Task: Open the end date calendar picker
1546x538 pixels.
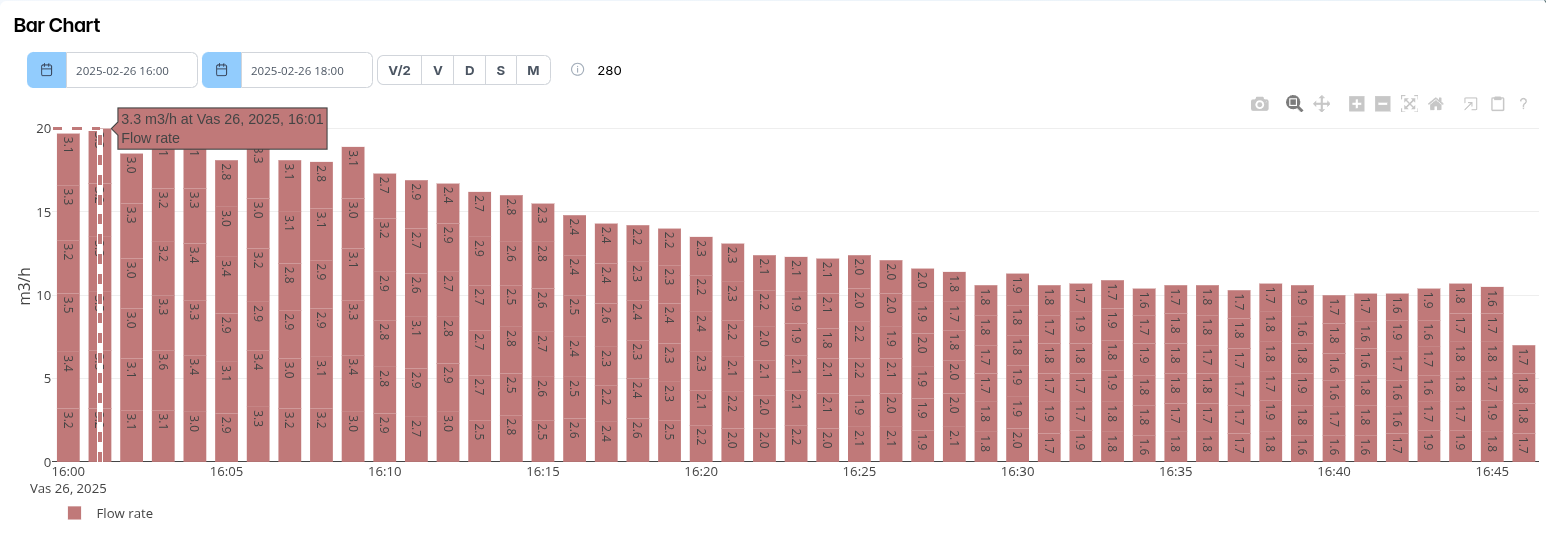Action: 222,70
